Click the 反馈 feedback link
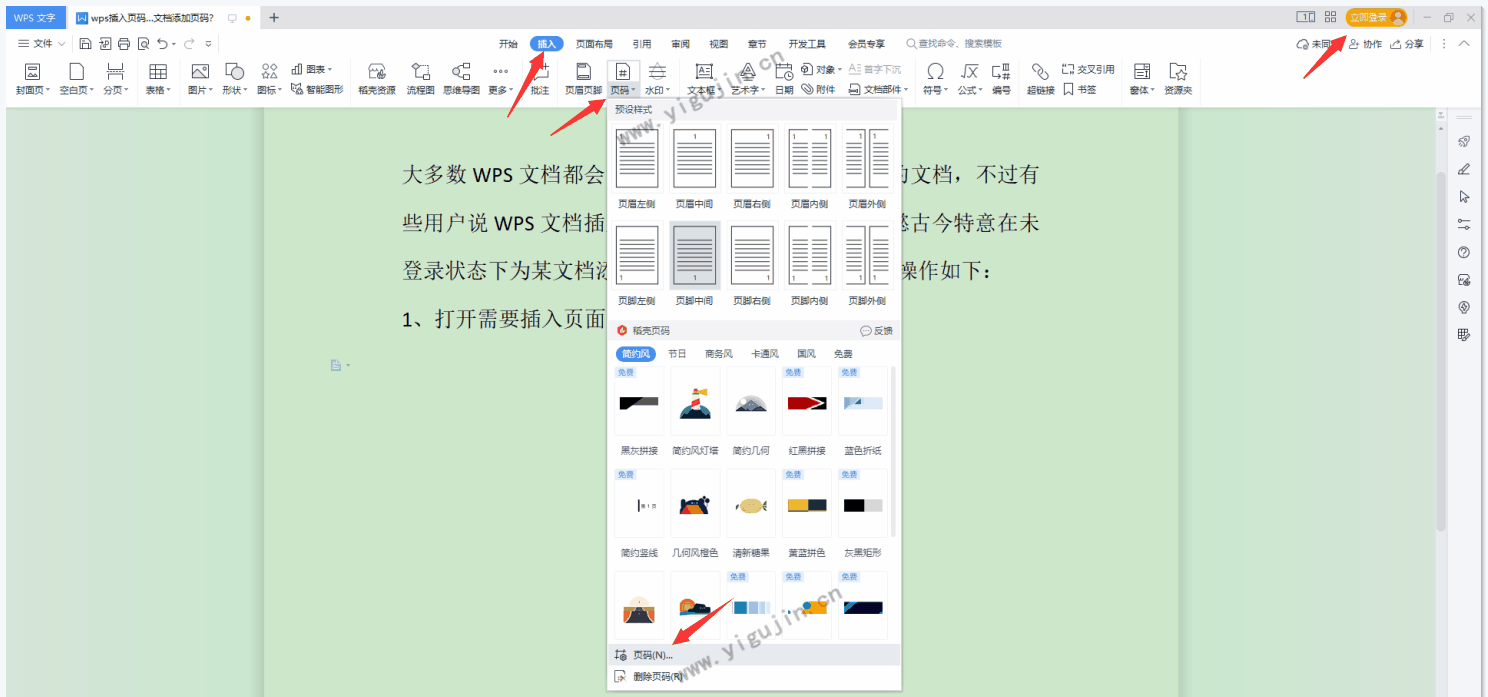The image size is (1488, 697). 877,331
